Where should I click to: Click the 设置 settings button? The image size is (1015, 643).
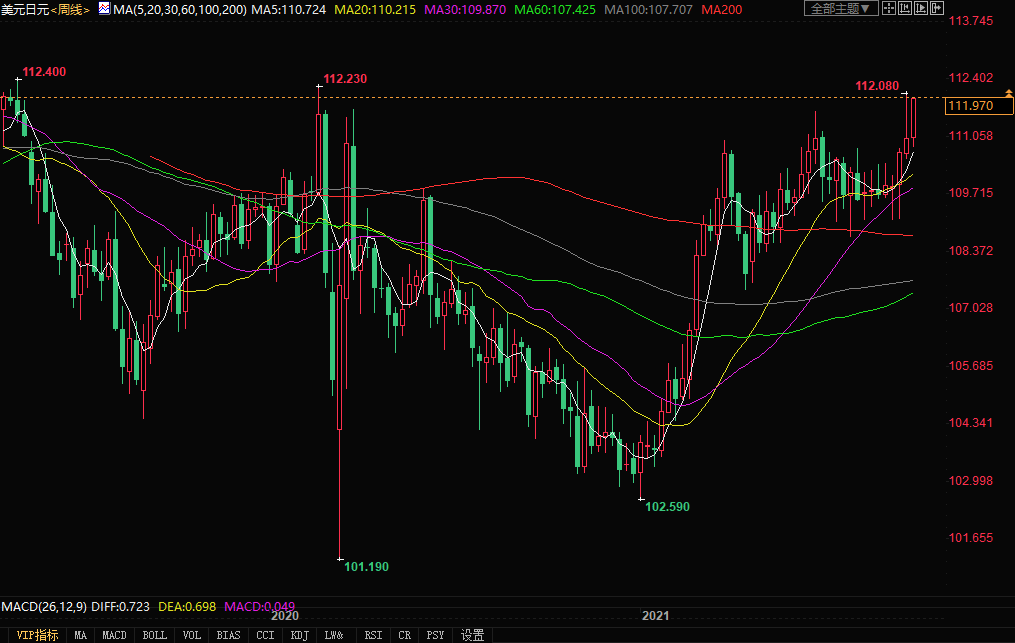(472, 635)
